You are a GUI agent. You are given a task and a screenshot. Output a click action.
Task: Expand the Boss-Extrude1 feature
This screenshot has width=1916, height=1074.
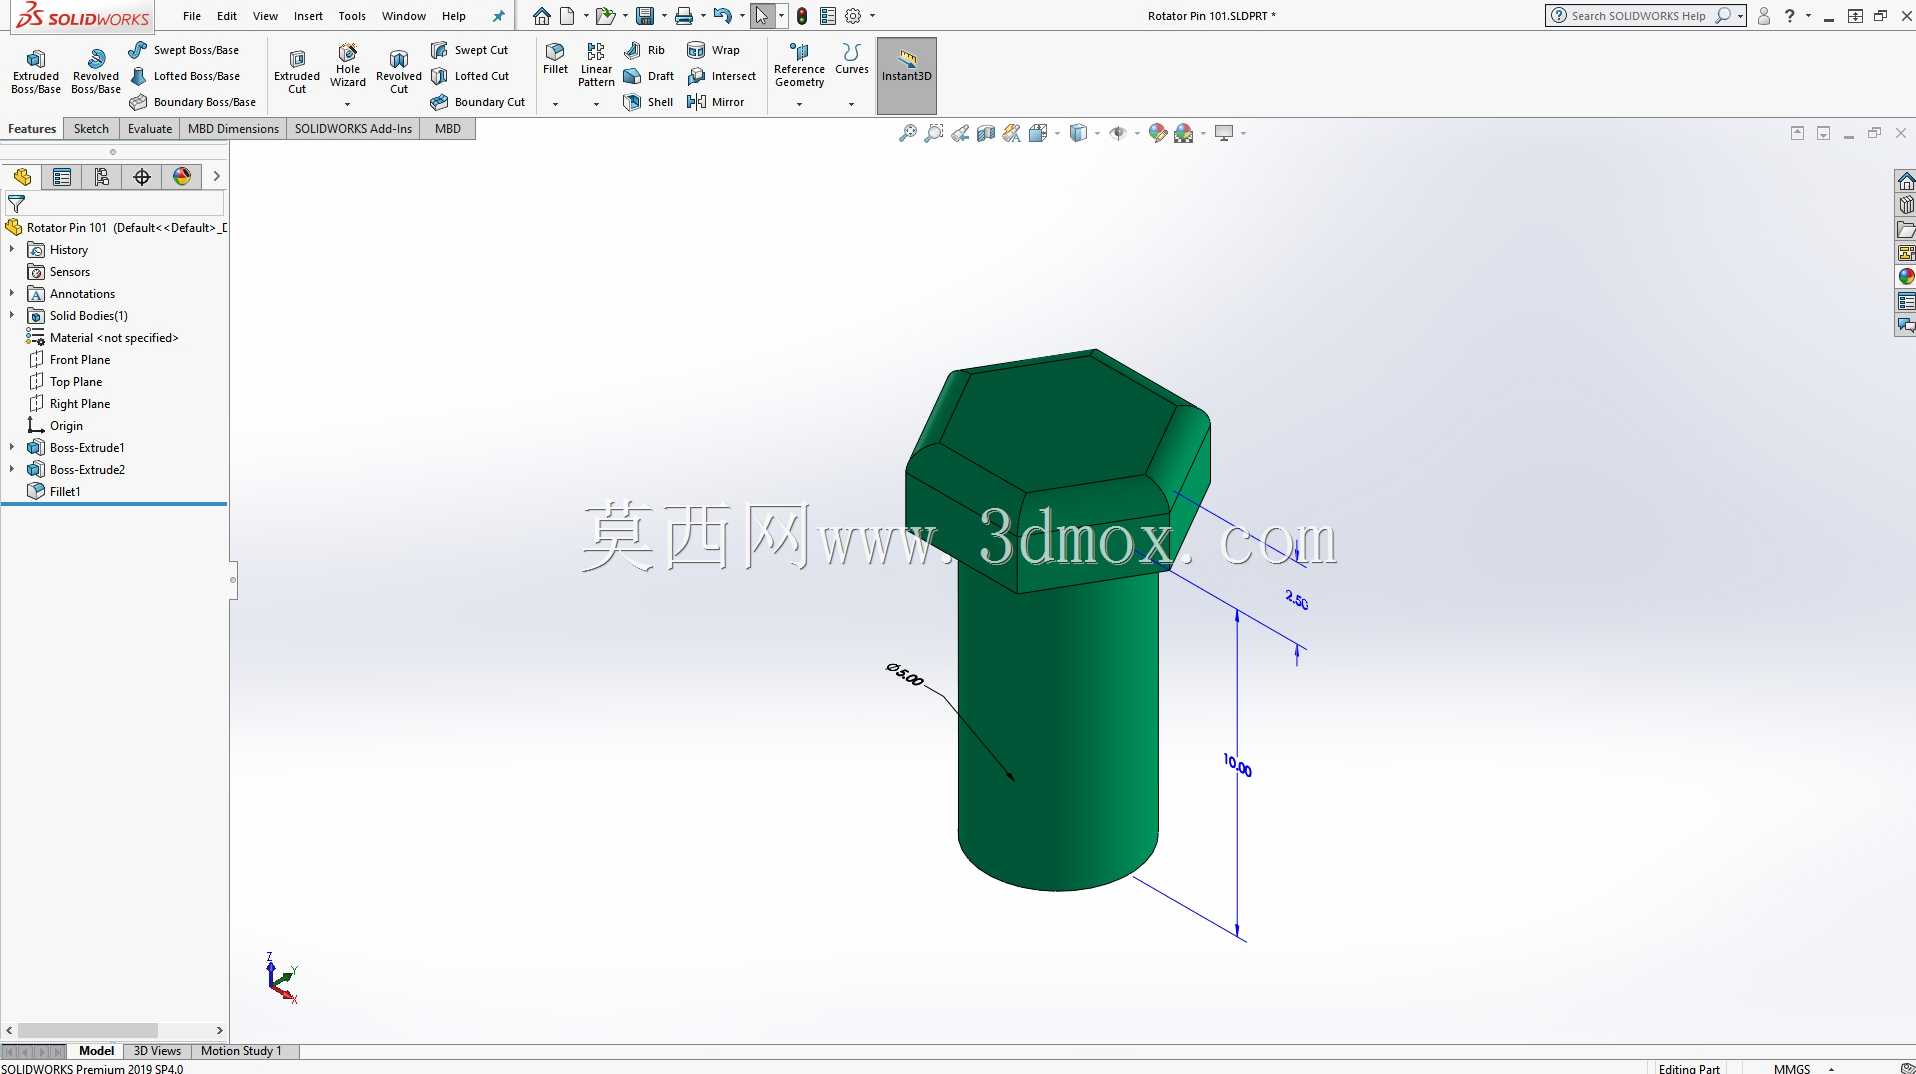point(12,447)
